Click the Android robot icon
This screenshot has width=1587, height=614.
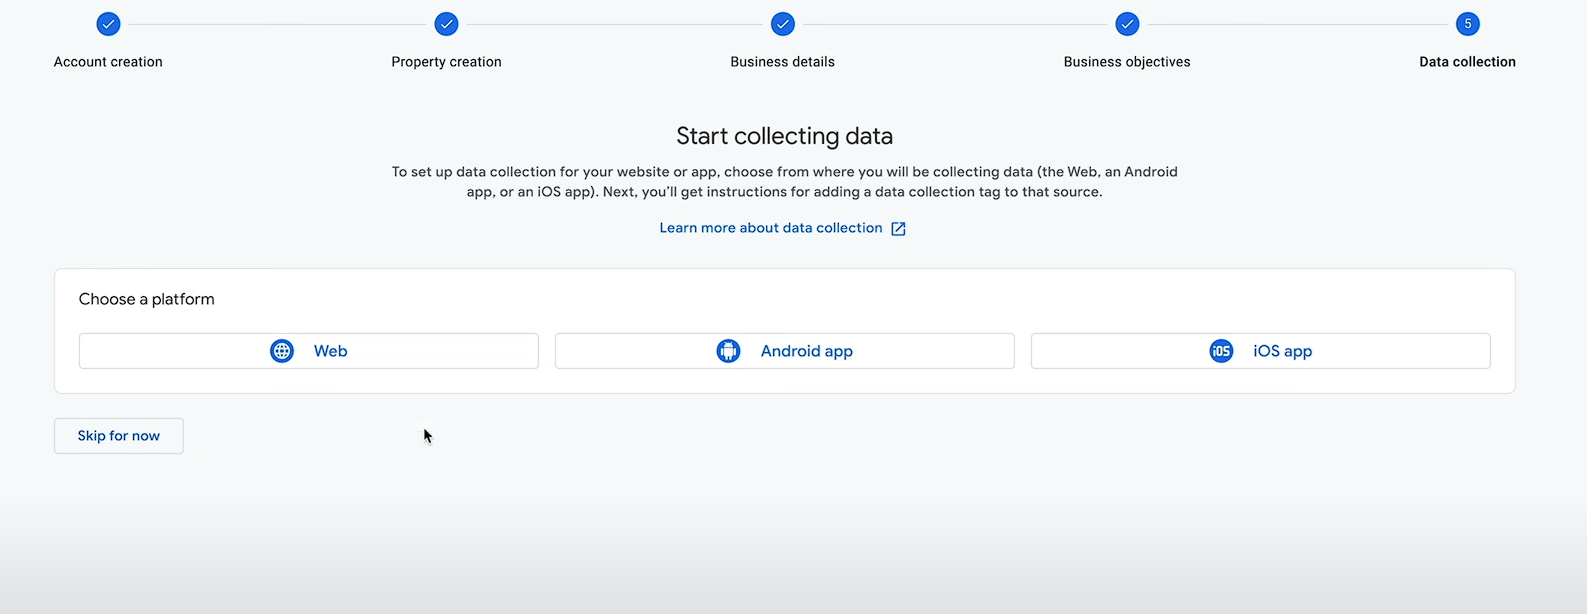coord(728,351)
